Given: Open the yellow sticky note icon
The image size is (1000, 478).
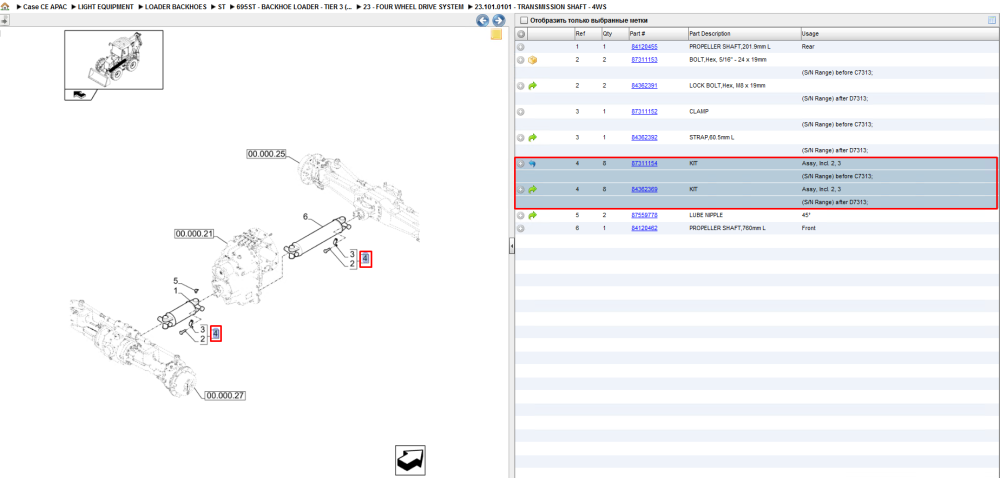Looking at the screenshot, I should [496, 35].
